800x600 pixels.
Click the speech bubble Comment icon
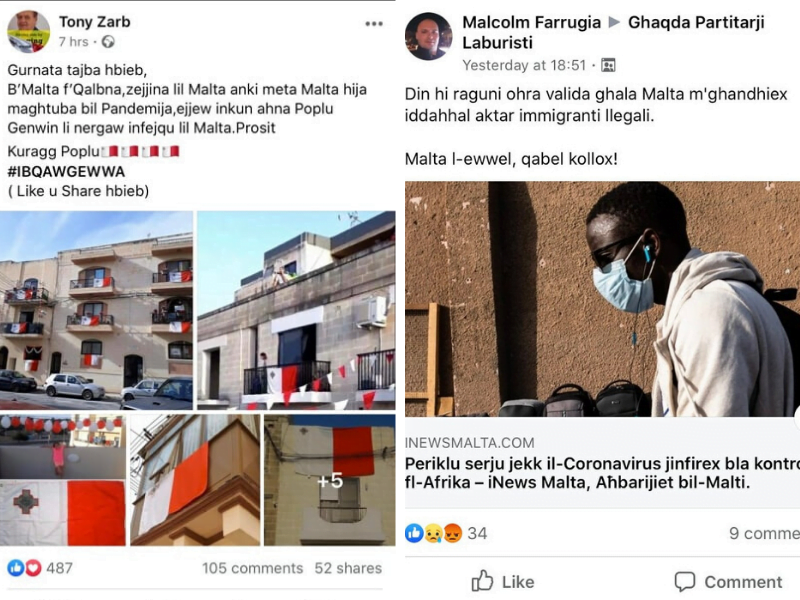(685, 581)
